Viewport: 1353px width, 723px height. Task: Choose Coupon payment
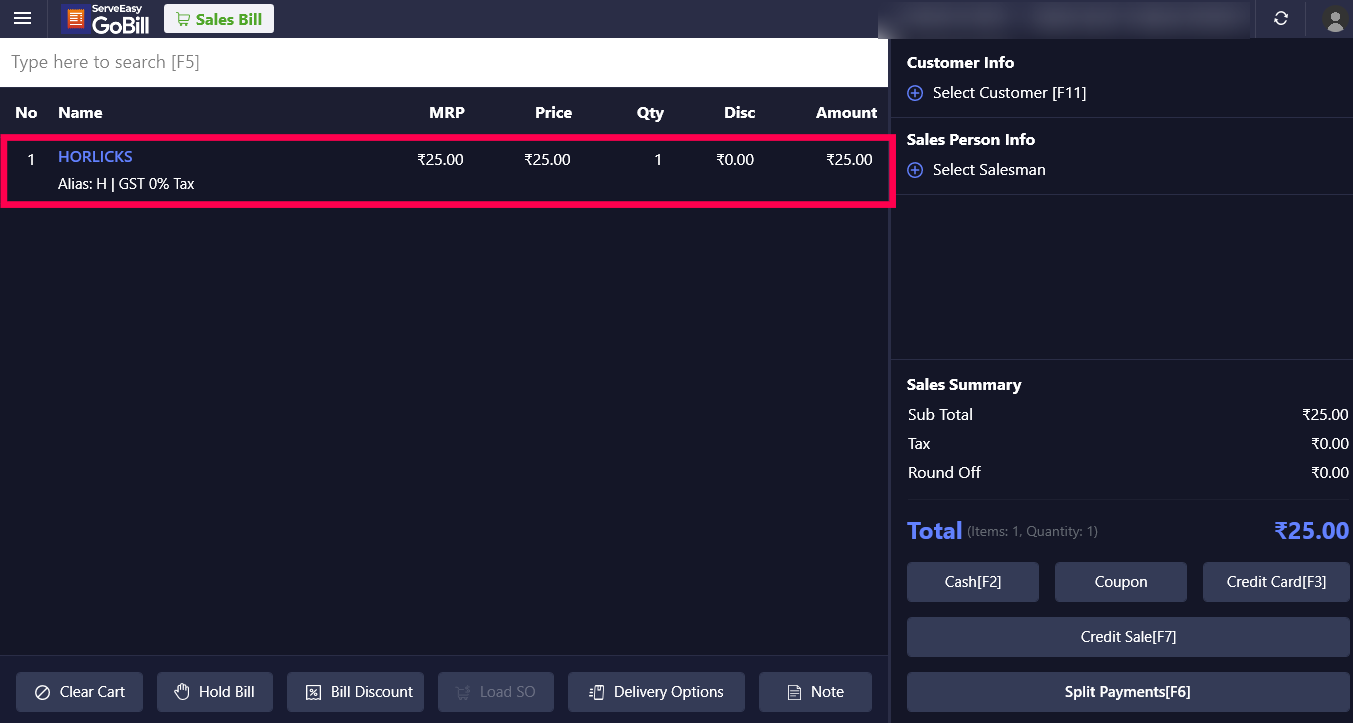click(1121, 582)
